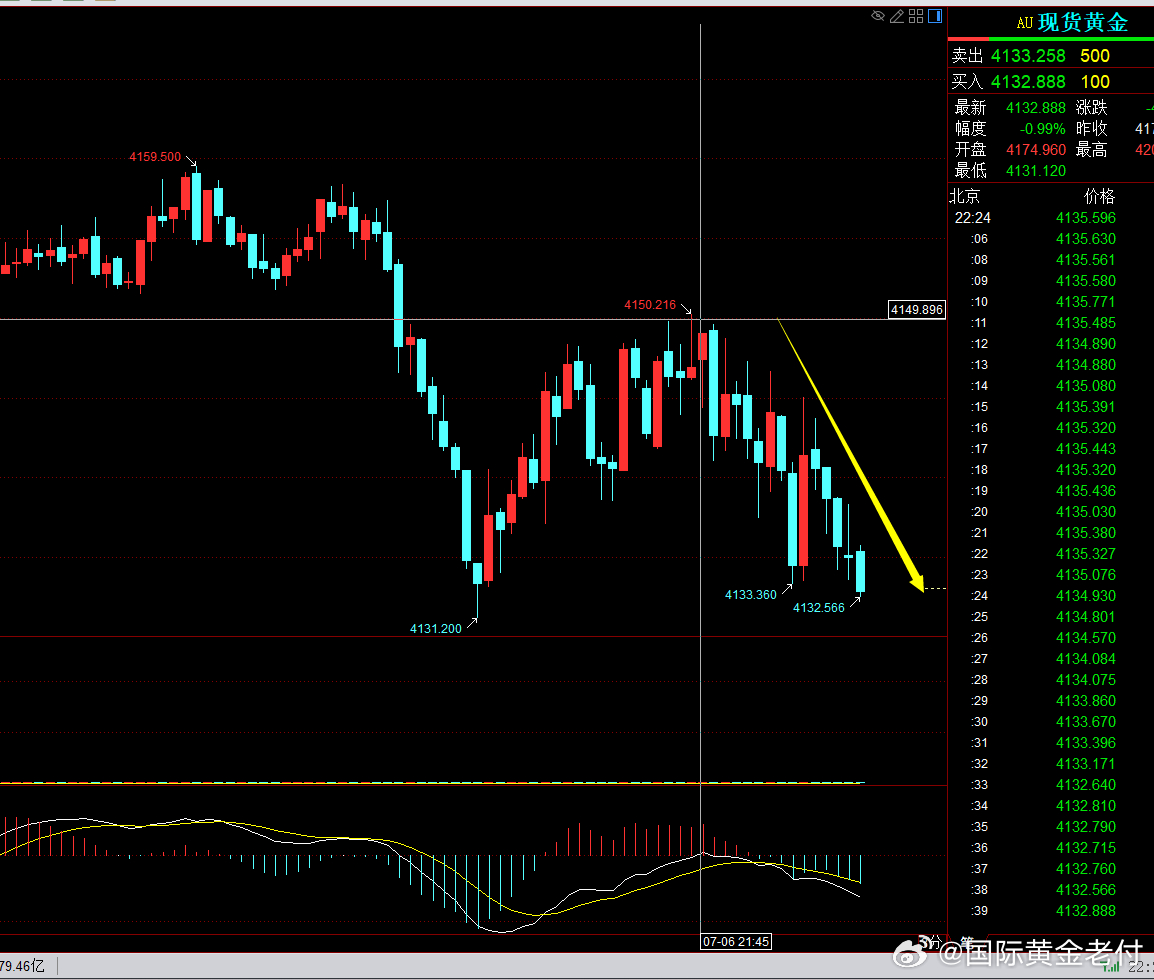Select the :20 tick price 4135.030
The image size is (1154, 980).
click(x=1086, y=511)
